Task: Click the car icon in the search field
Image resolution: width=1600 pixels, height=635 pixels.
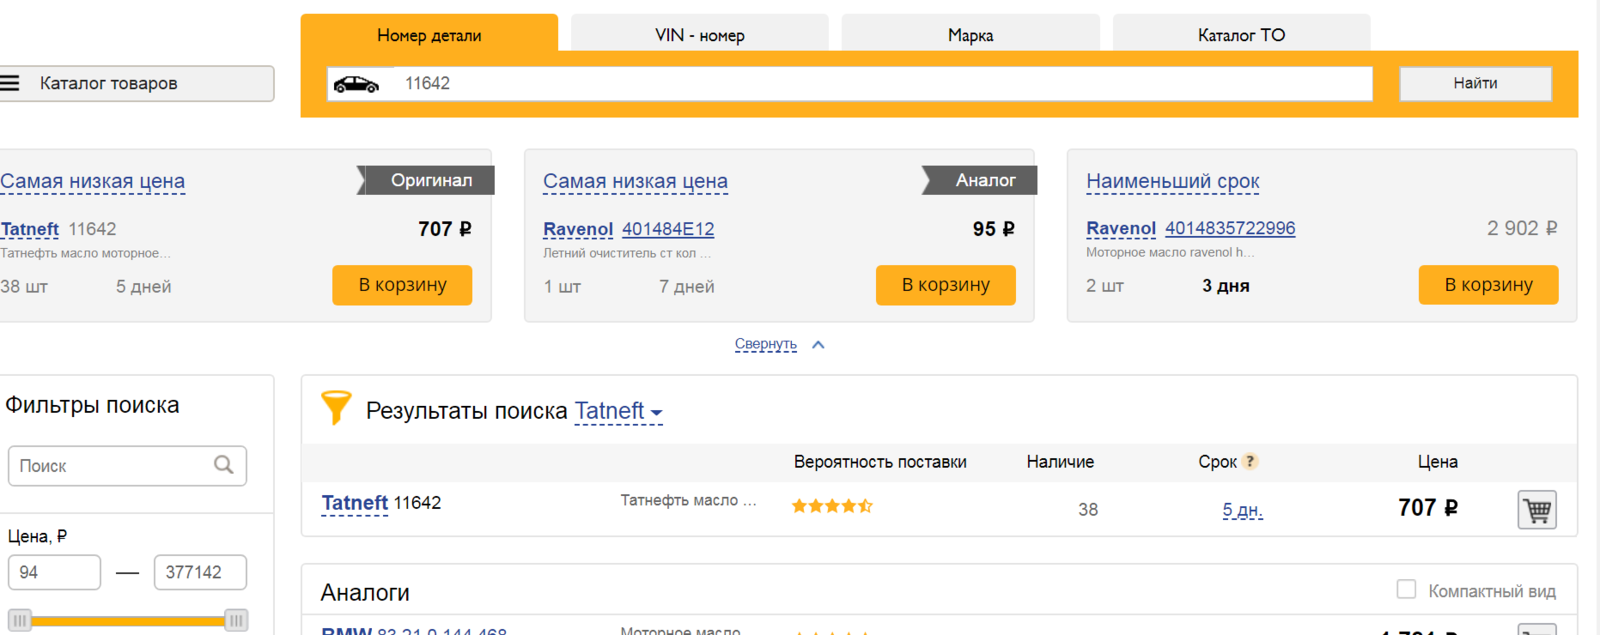Action: click(356, 84)
